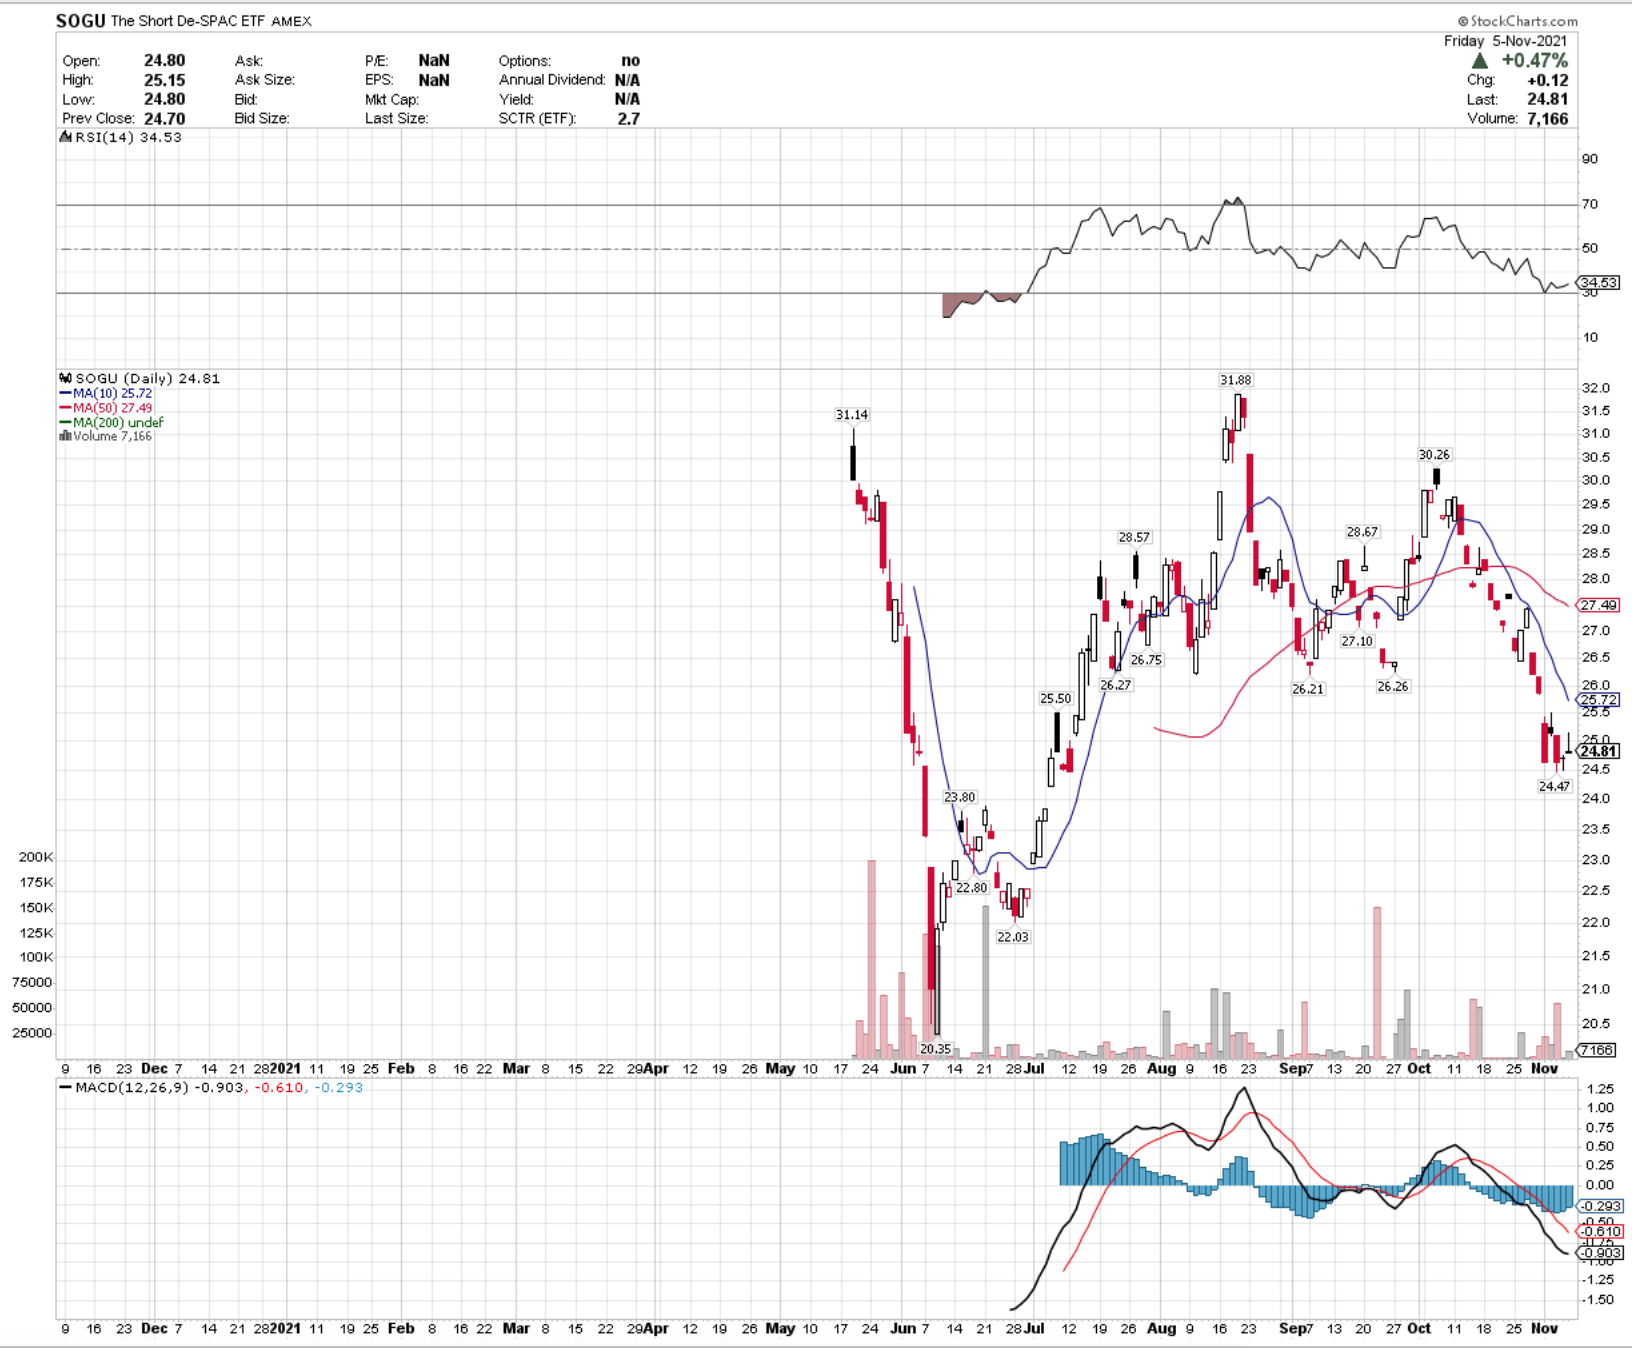Select the 31.14 high price label
The height and width of the screenshot is (1348, 1632).
coord(852,414)
